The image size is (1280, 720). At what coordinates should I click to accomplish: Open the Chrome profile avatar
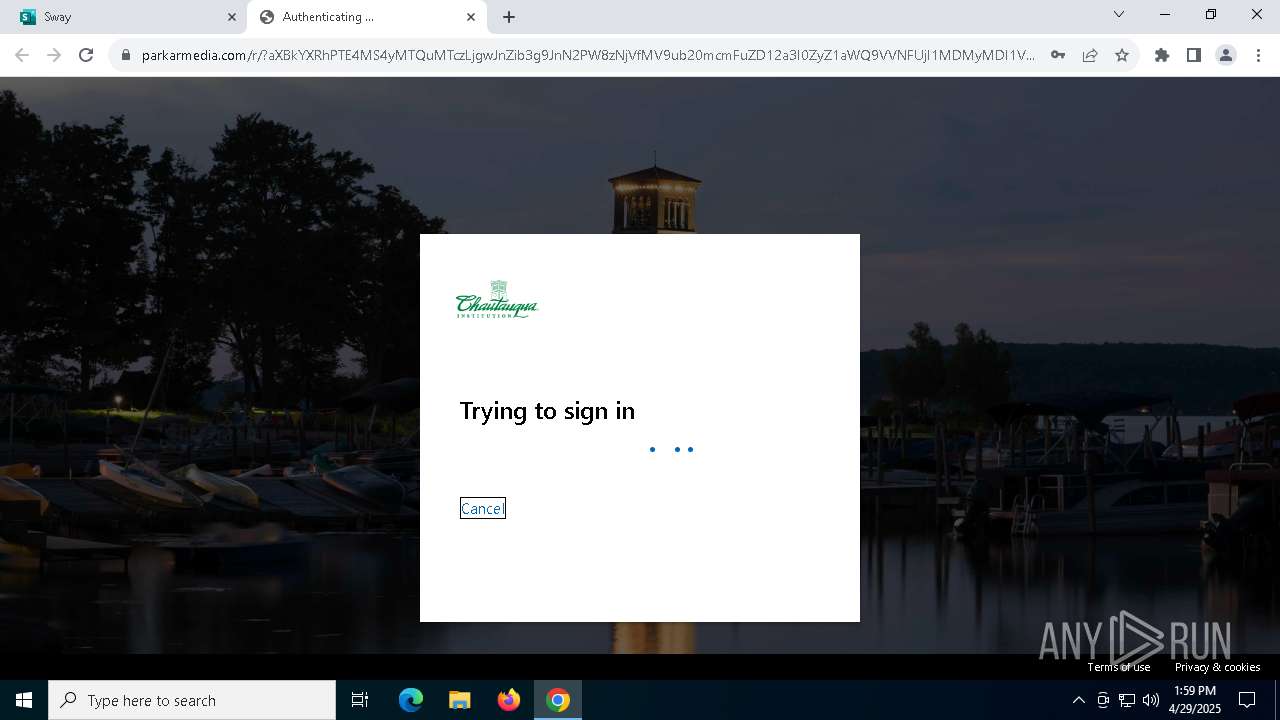point(1226,55)
